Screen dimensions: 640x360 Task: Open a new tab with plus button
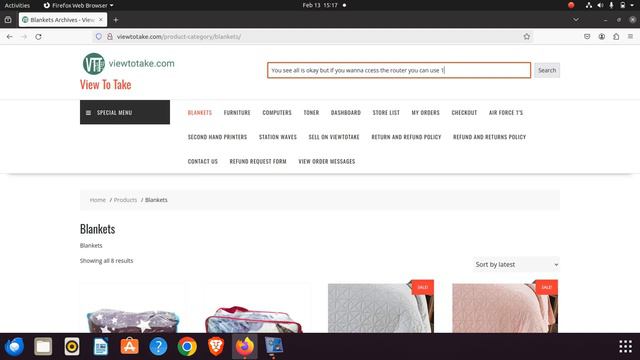[x=116, y=20]
